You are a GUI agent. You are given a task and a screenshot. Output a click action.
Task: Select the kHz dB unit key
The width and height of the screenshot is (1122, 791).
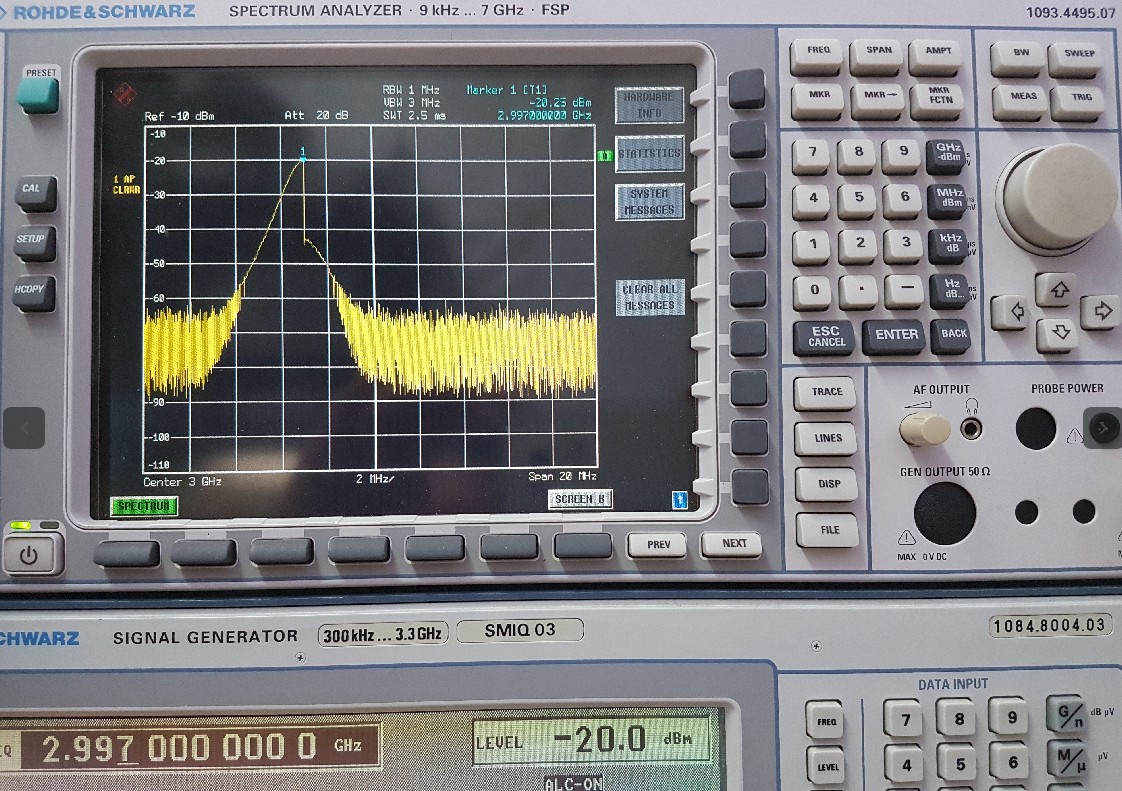point(949,248)
